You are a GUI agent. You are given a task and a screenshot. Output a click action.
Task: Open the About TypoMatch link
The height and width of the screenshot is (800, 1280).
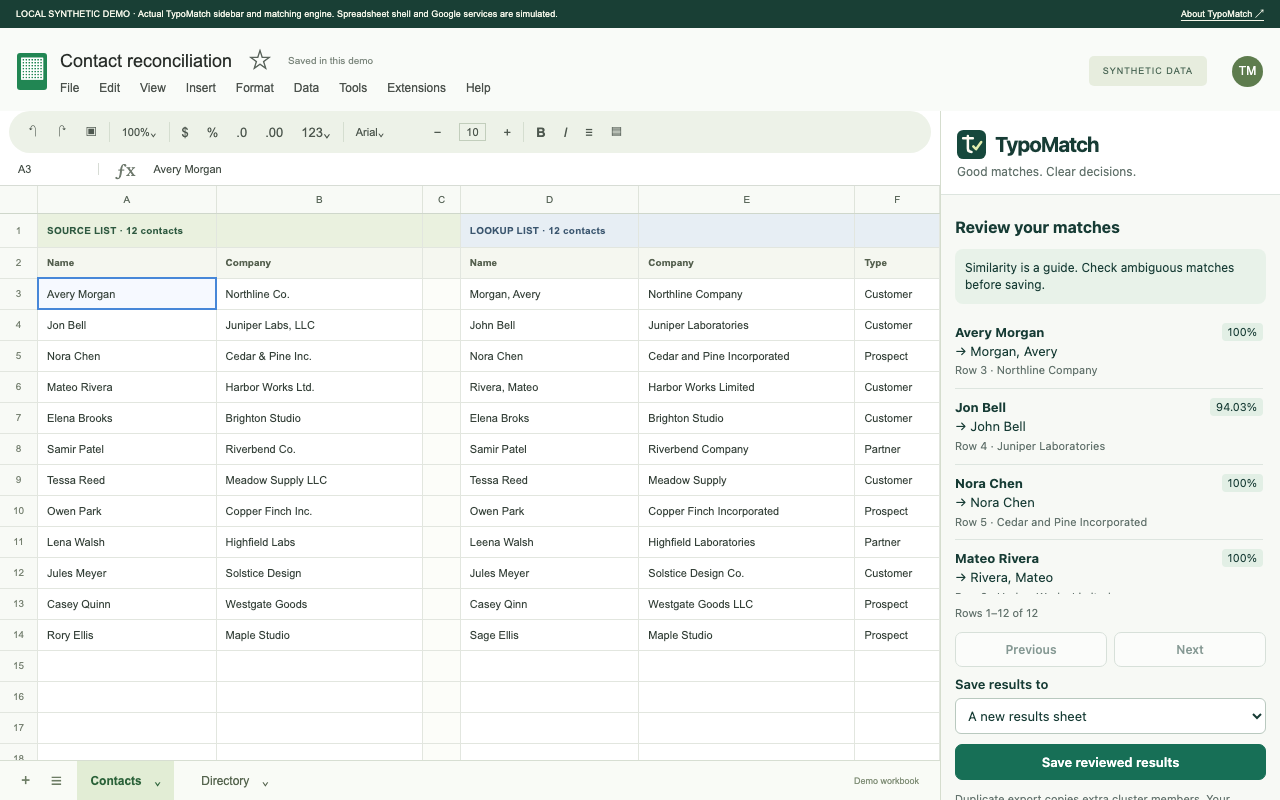pyautogui.click(x=1222, y=14)
